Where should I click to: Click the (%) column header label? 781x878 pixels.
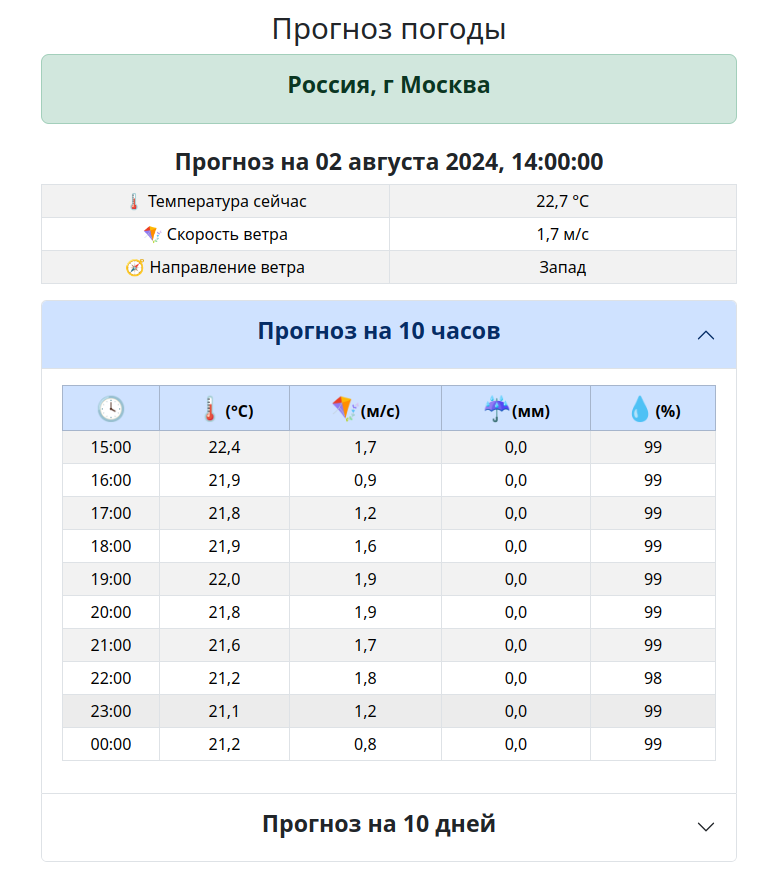[668, 412]
